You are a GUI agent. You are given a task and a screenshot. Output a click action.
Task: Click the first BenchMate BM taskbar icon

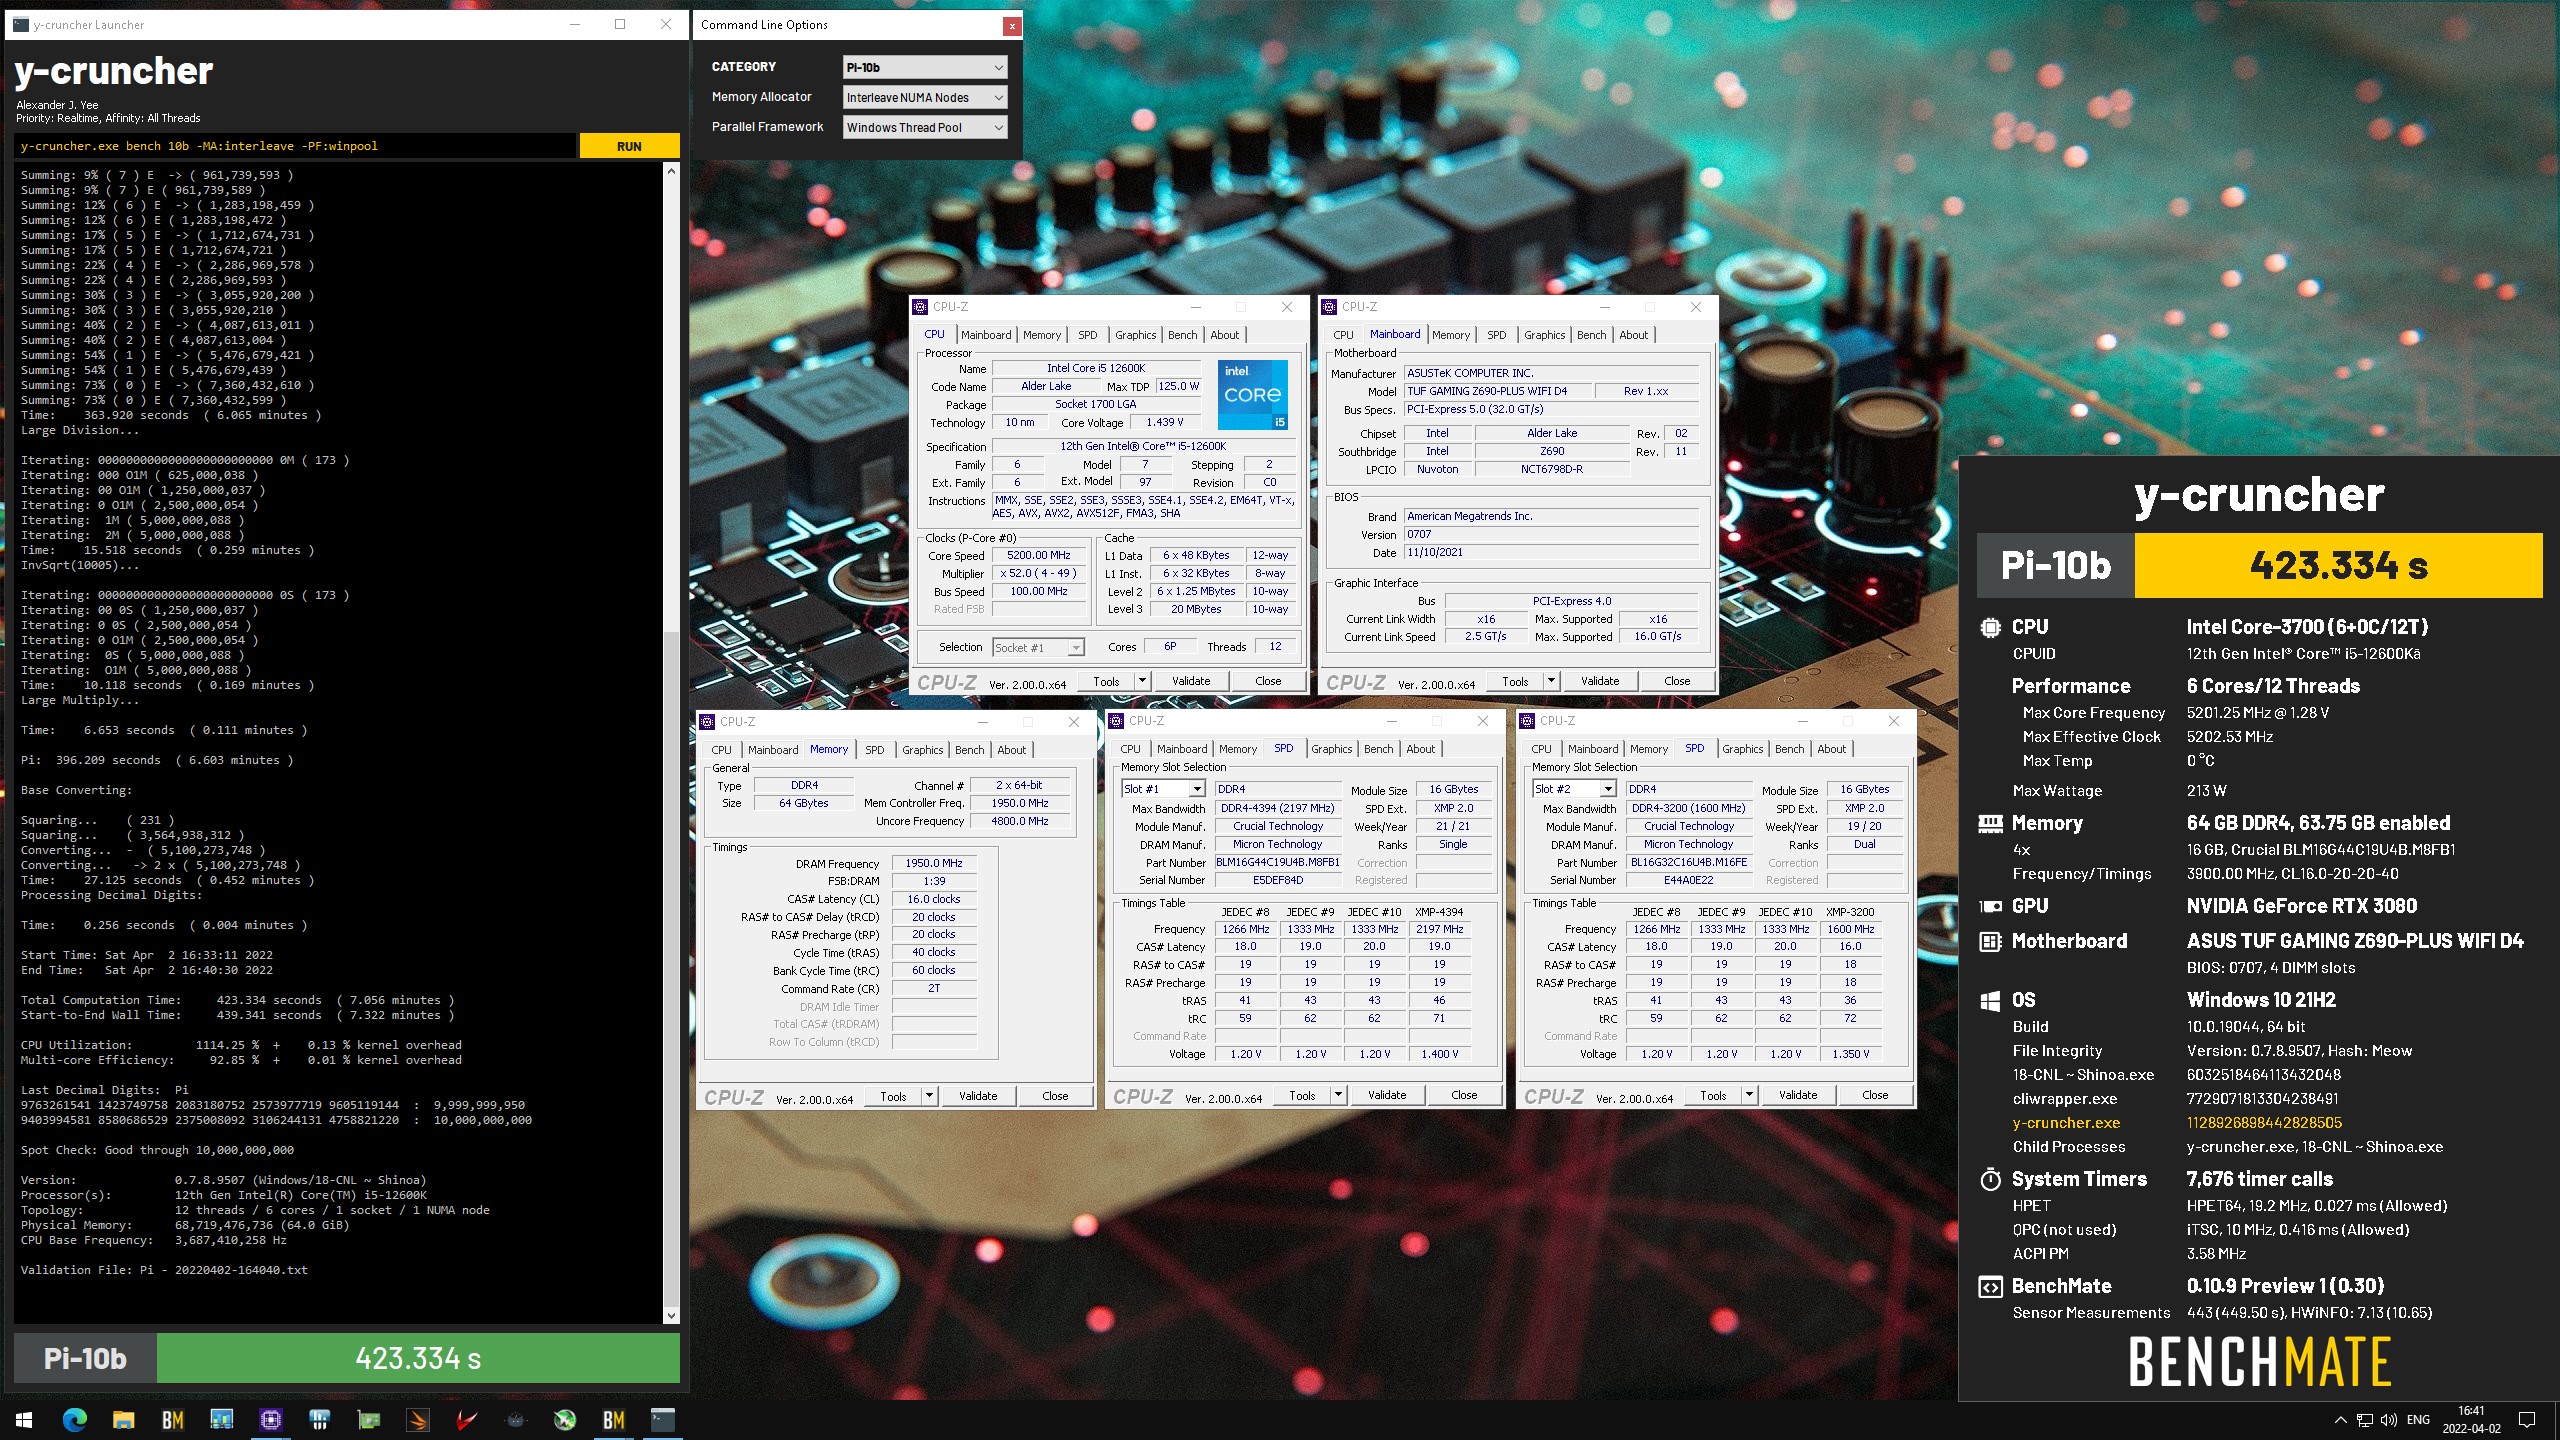tap(173, 1419)
